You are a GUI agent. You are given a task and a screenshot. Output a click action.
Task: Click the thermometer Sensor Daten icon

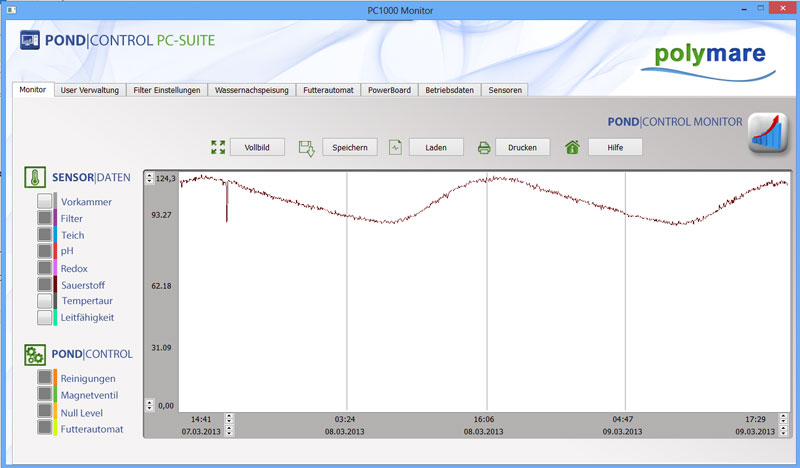37,177
